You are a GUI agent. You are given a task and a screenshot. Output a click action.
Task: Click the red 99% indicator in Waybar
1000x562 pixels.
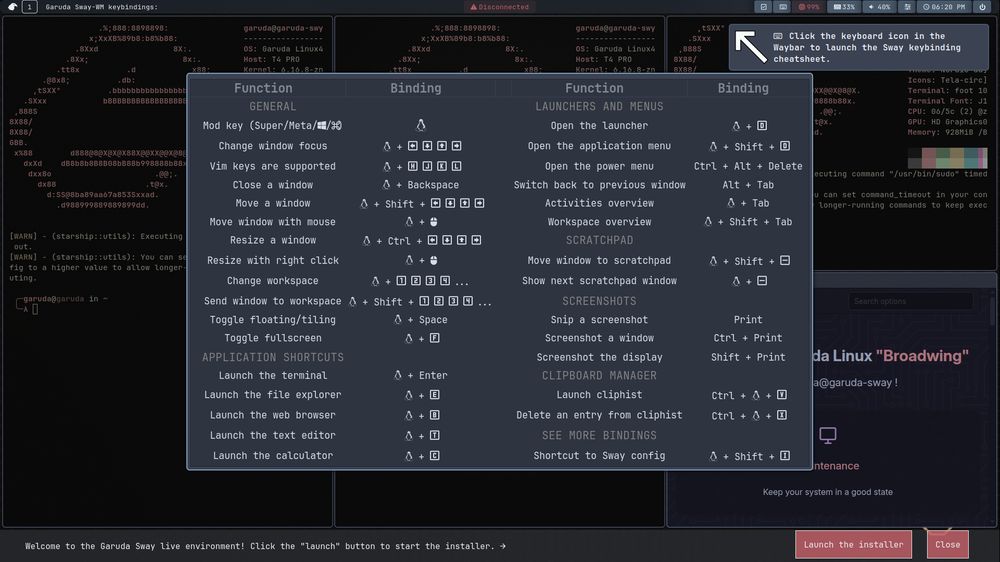[x=809, y=7]
